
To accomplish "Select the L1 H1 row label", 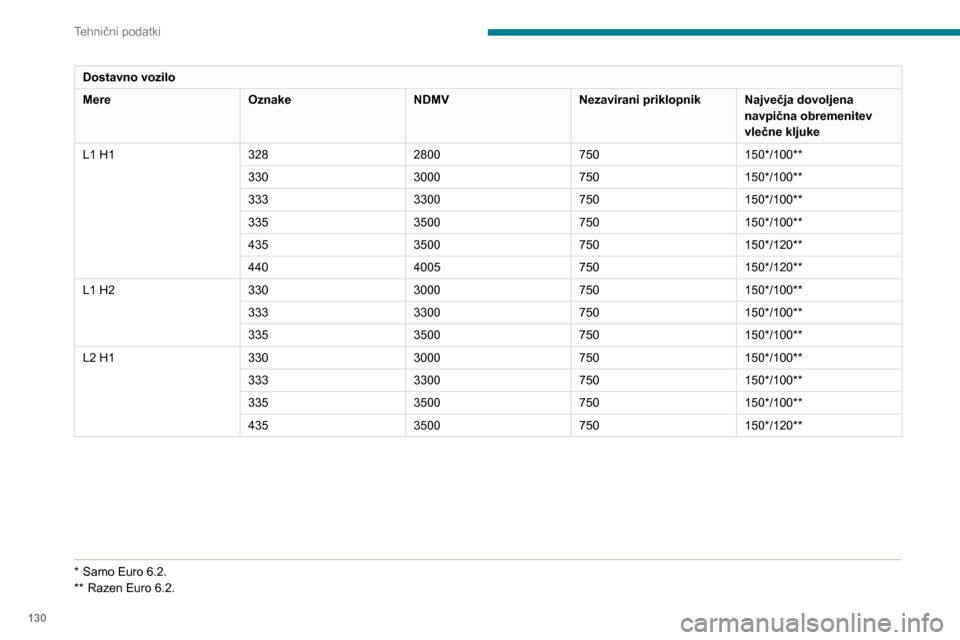I will [98, 155].
